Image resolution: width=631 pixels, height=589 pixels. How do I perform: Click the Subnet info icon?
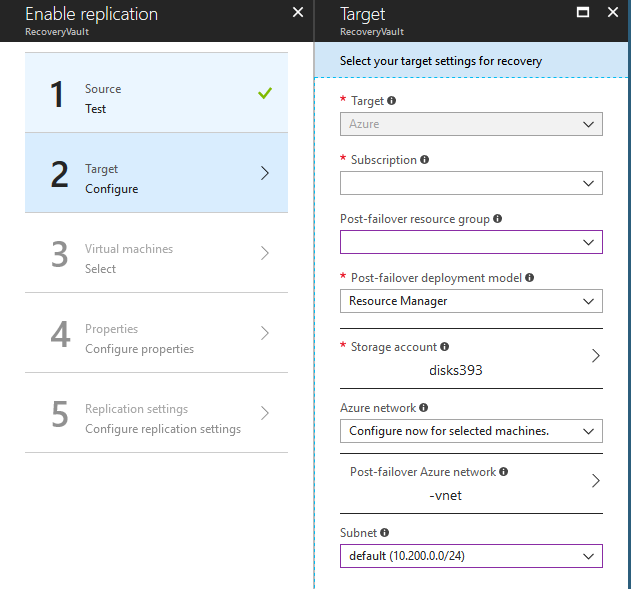tap(384, 533)
